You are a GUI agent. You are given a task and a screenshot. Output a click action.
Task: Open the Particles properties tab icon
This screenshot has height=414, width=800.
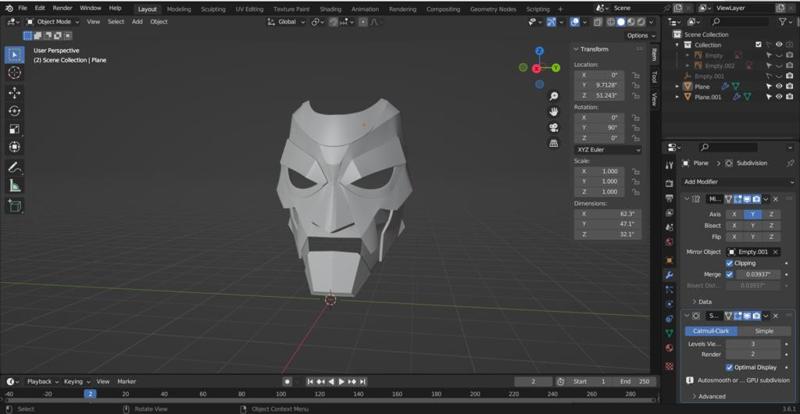669,289
